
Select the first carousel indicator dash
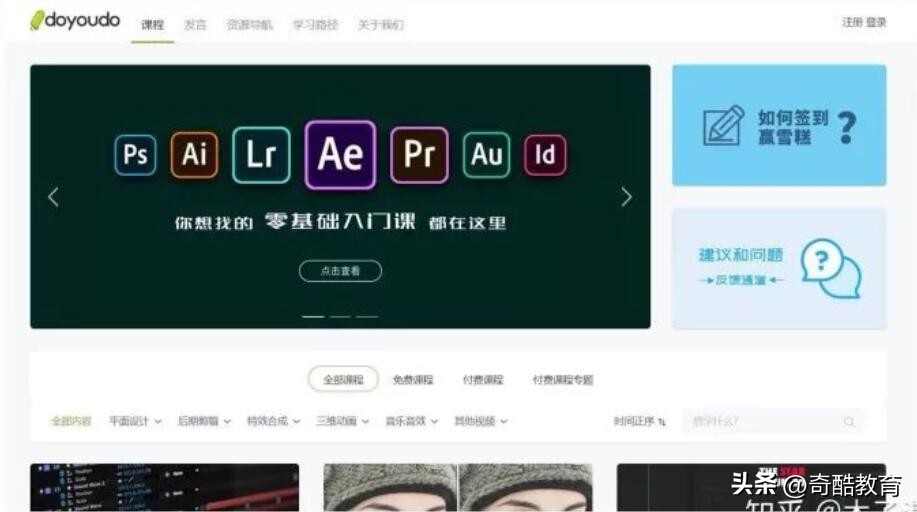tap(313, 317)
